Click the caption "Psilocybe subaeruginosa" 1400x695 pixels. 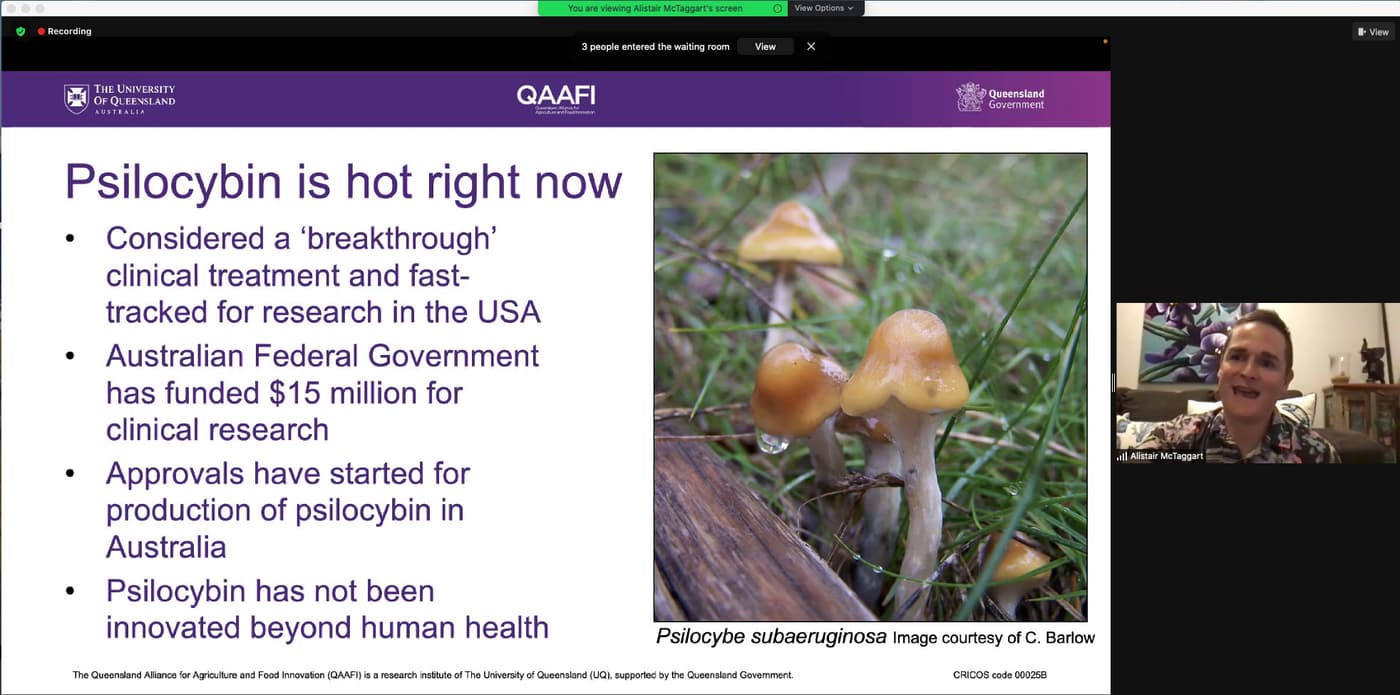coord(771,636)
